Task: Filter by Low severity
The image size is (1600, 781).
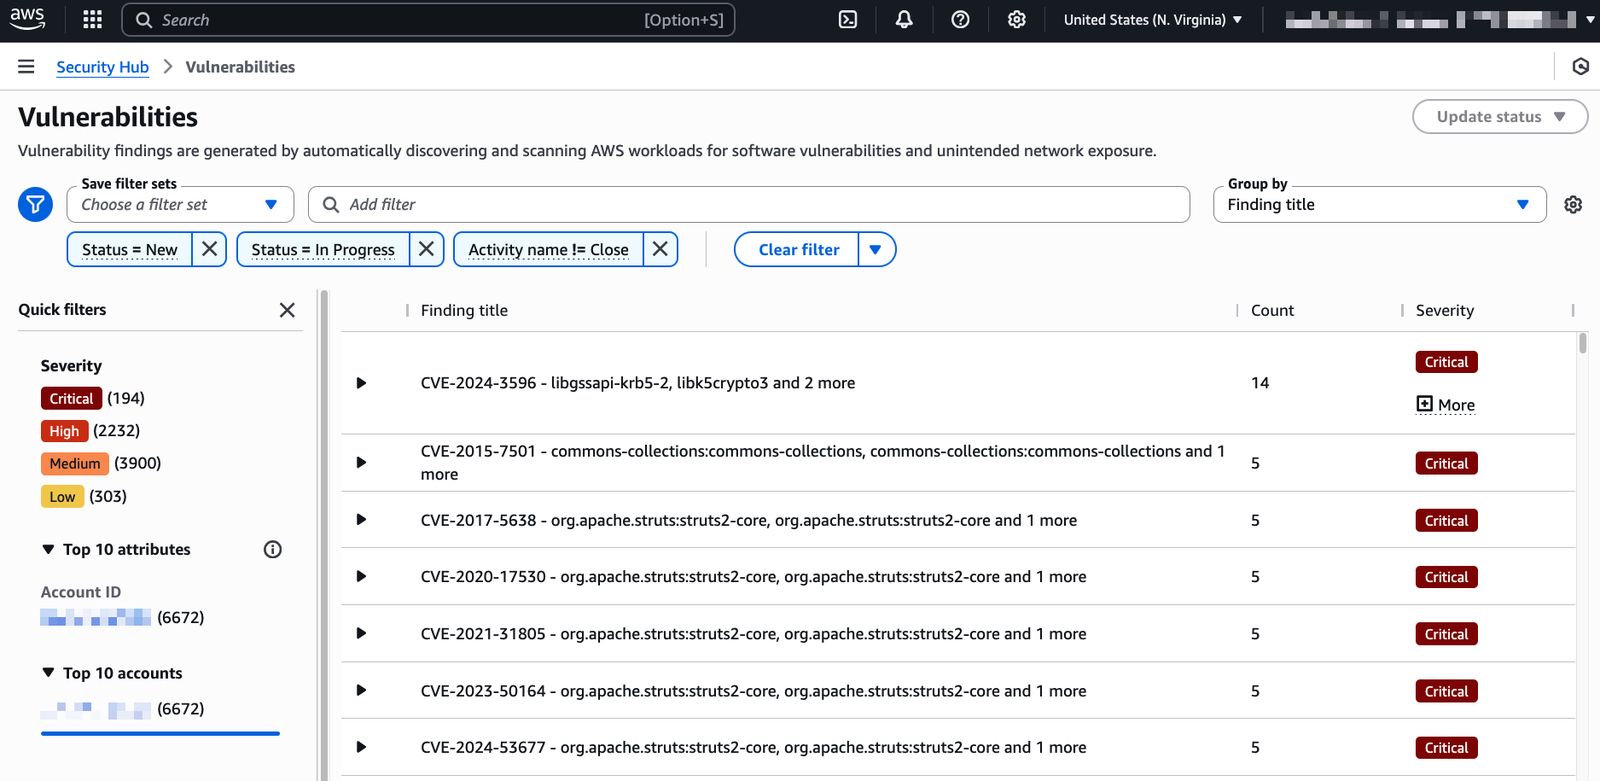Action: coord(62,497)
